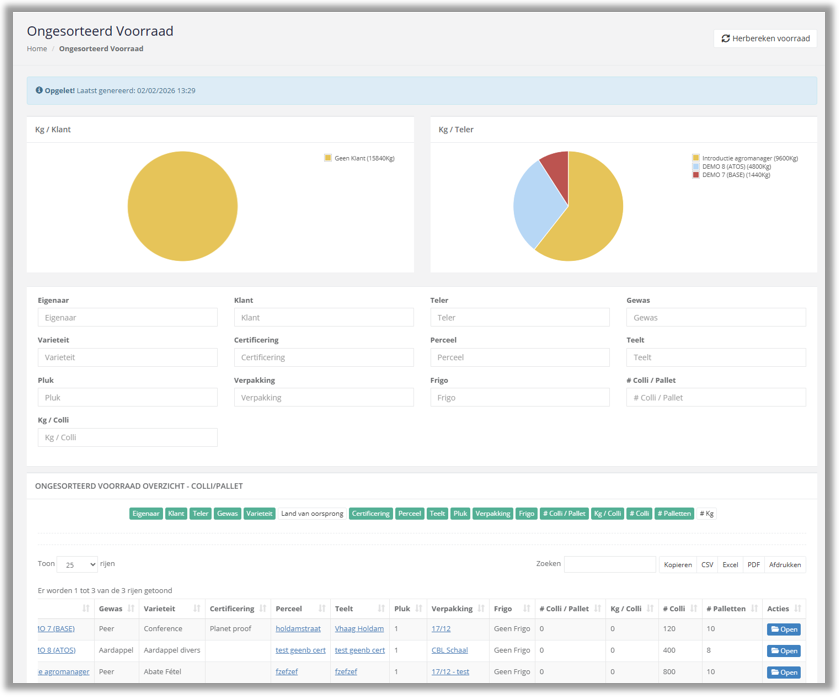
Task: Sort by Frigo column sort icon
Action: (x=527, y=609)
